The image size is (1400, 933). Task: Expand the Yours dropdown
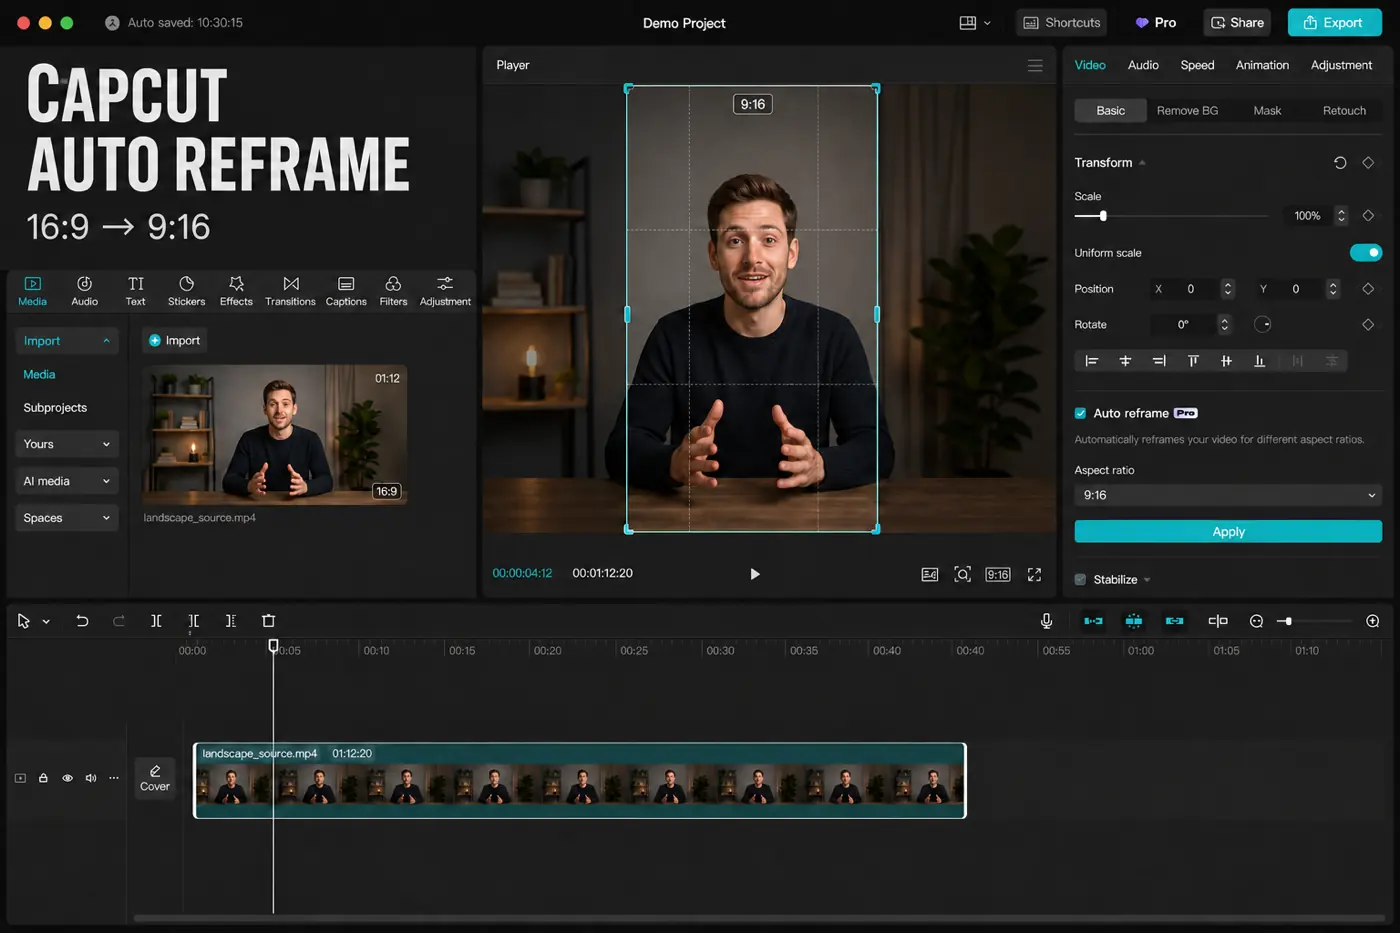(x=66, y=444)
